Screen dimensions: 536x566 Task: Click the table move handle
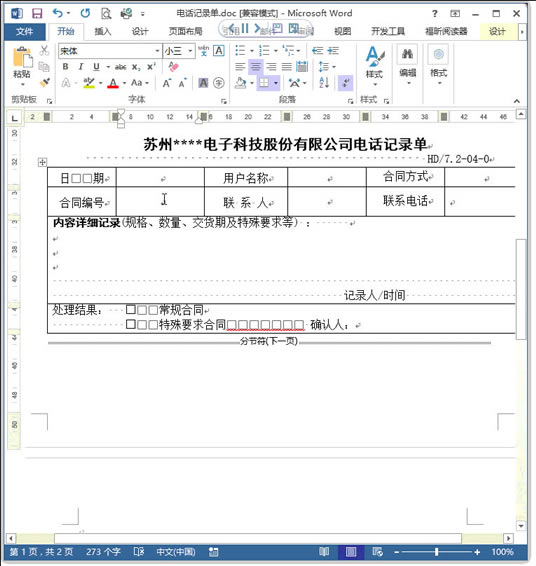click(42, 162)
